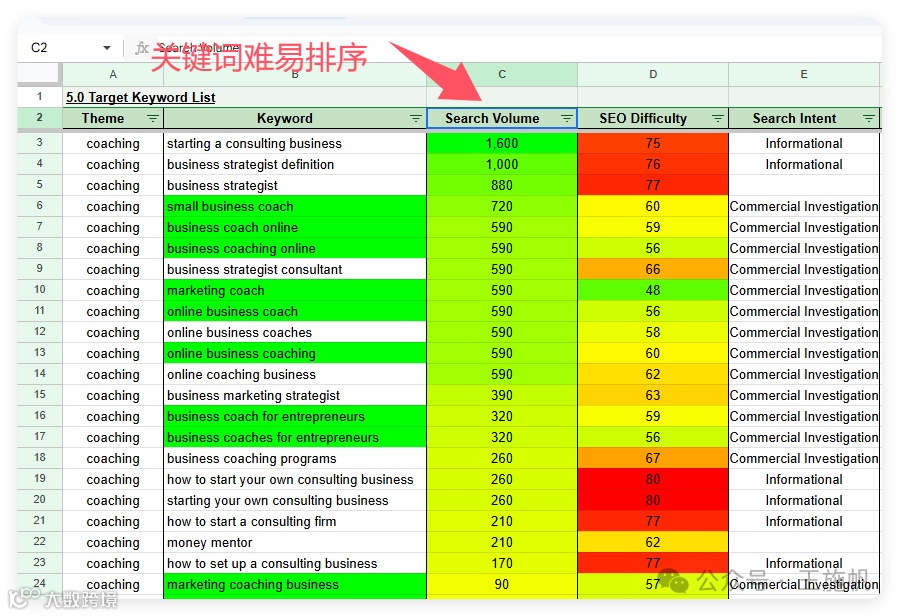Open the SEO Difficulty filter icon
Image resolution: width=899 pixels, height=616 pixels.
[718, 119]
